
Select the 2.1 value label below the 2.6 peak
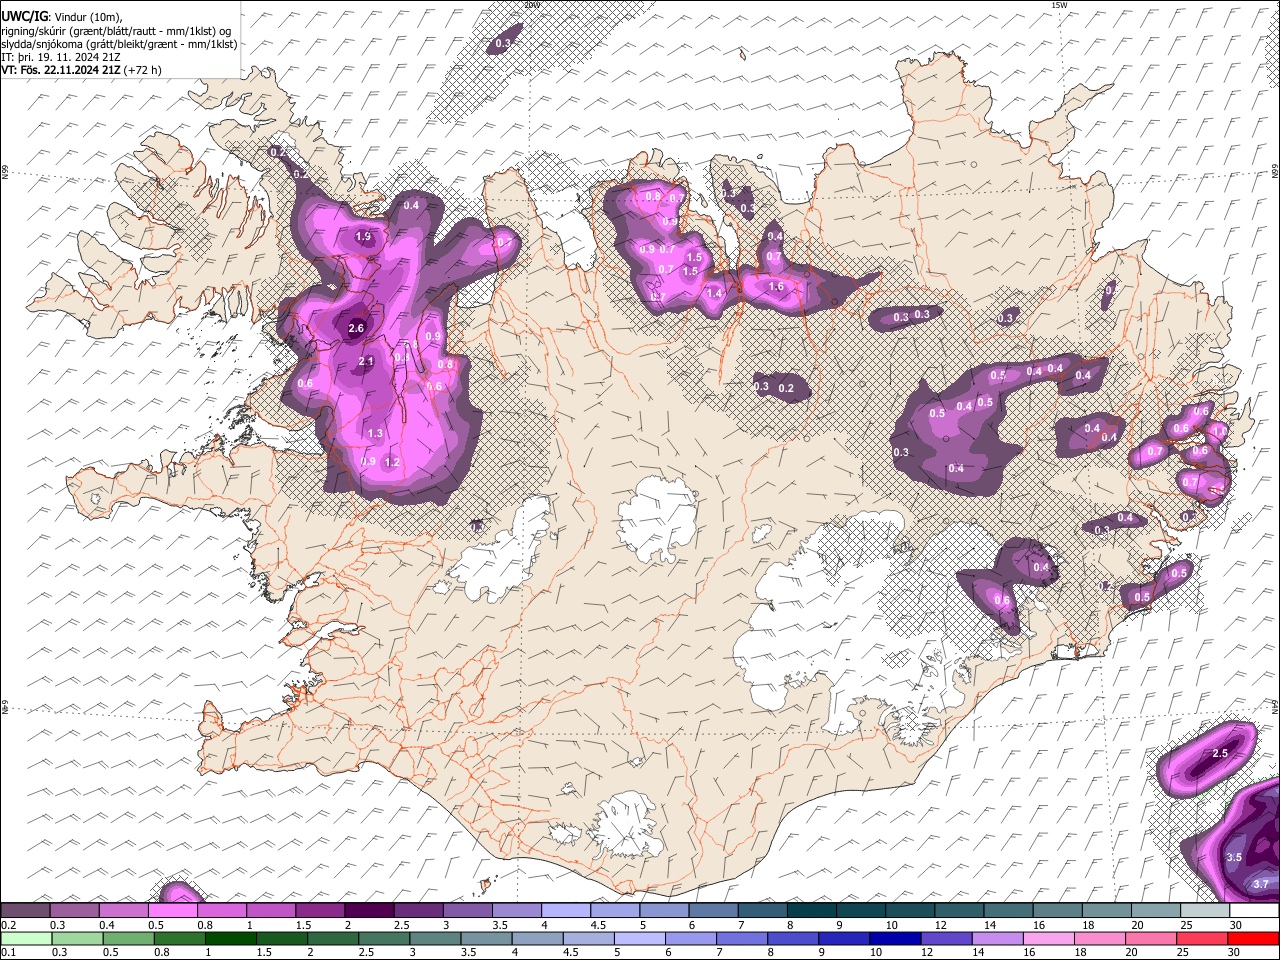pyautogui.click(x=366, y=362)
